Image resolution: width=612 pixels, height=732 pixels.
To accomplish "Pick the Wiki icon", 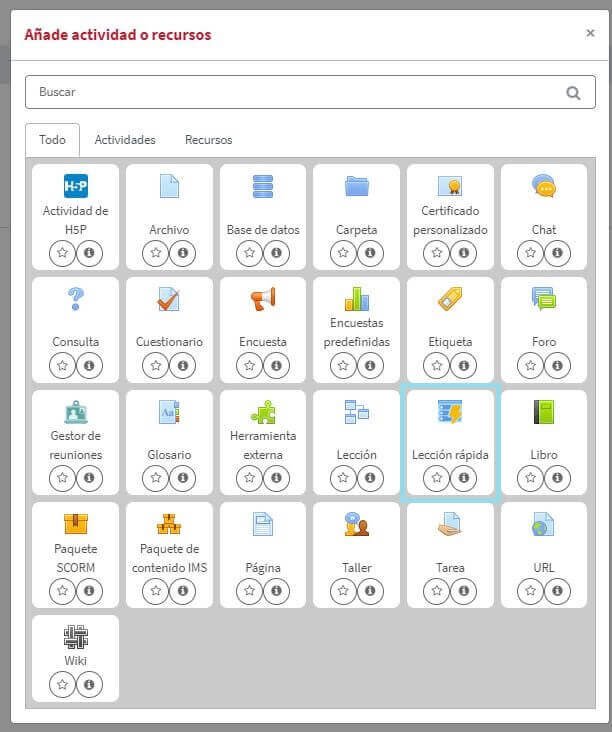I will coord(76,637).
